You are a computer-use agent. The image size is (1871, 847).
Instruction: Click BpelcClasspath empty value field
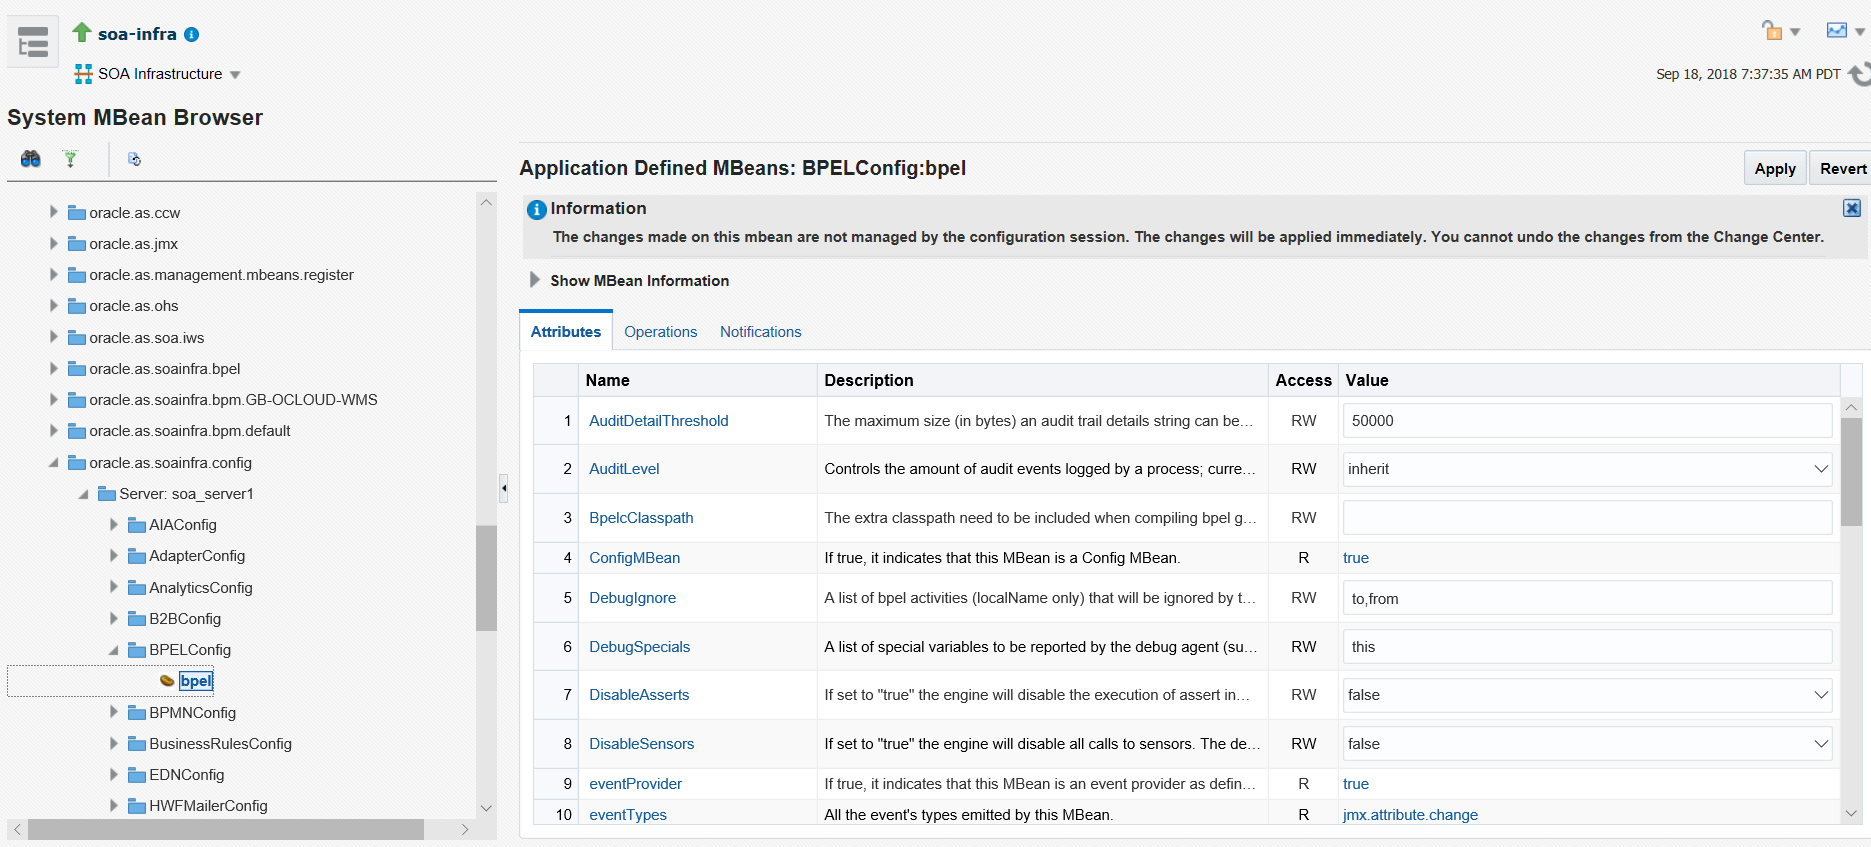[x=1587, y=518]
